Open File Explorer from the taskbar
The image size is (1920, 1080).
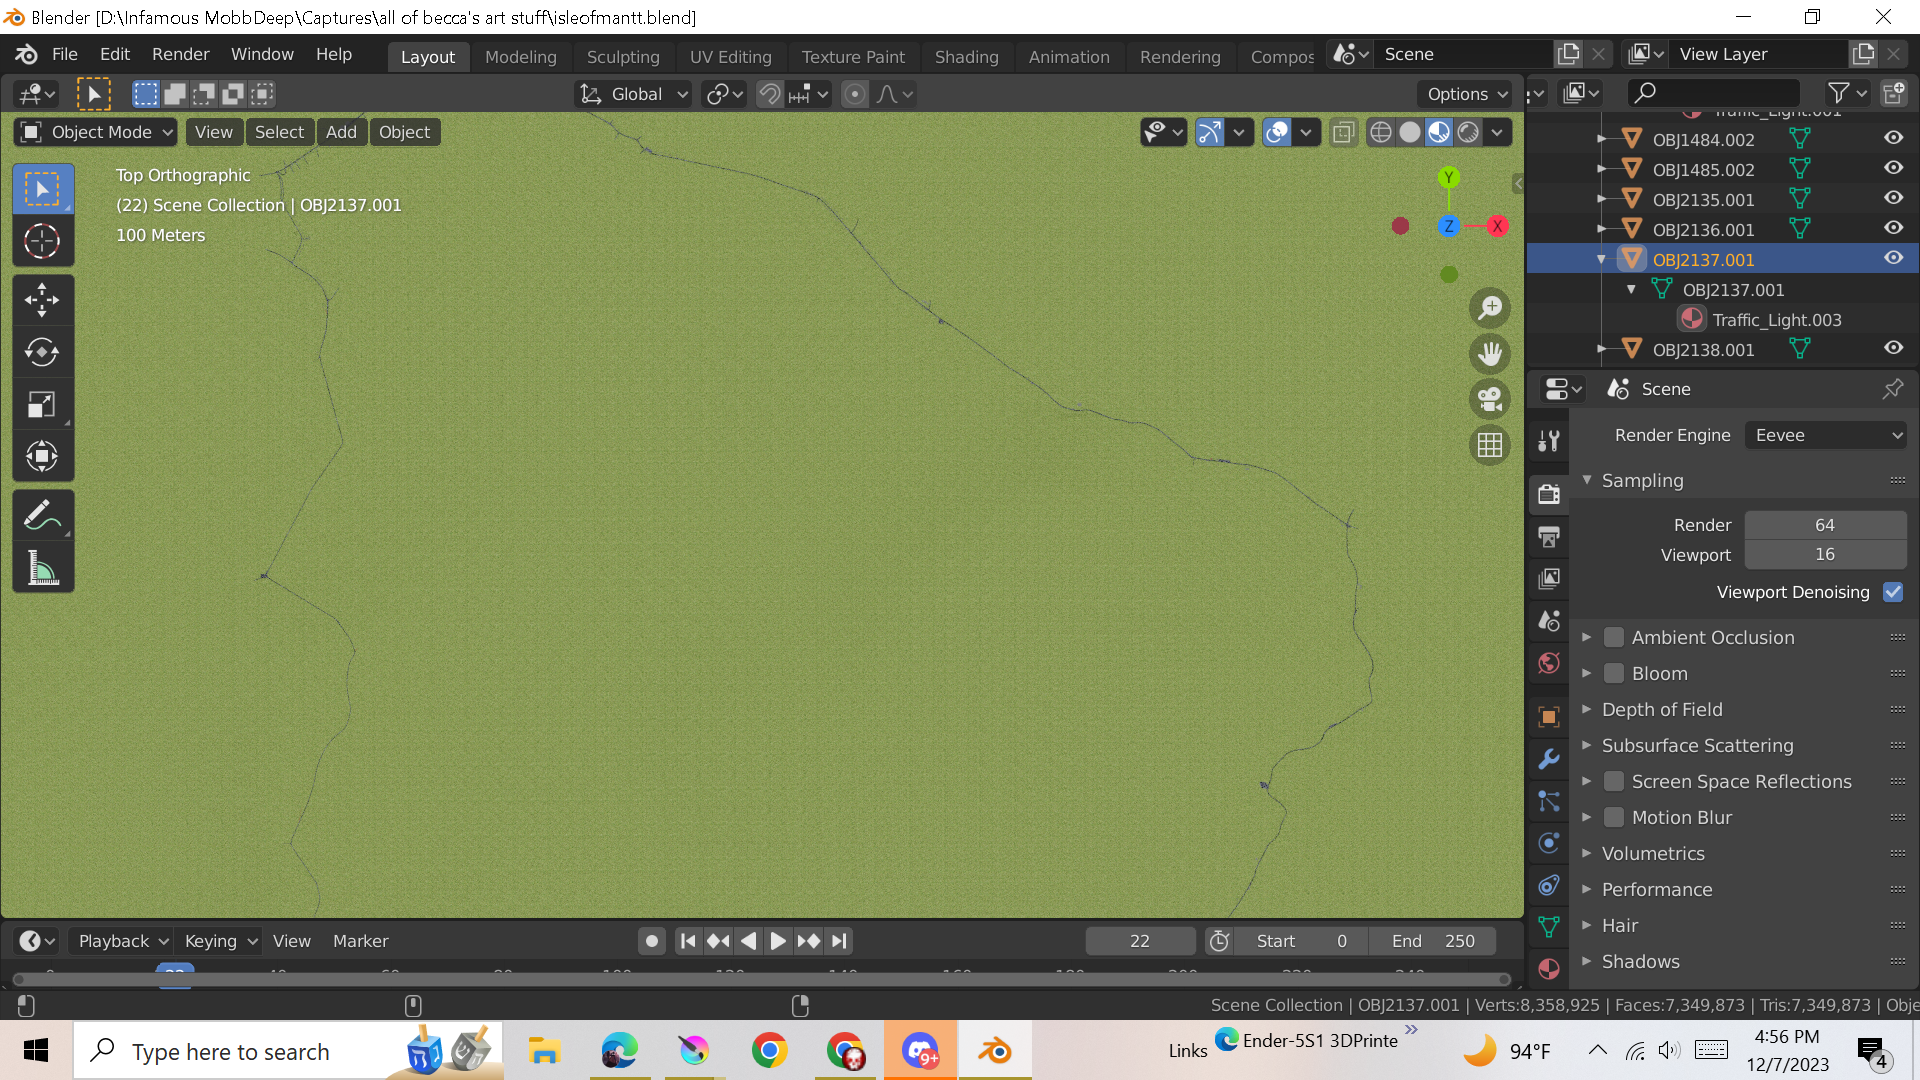(x=544, y=1051)
